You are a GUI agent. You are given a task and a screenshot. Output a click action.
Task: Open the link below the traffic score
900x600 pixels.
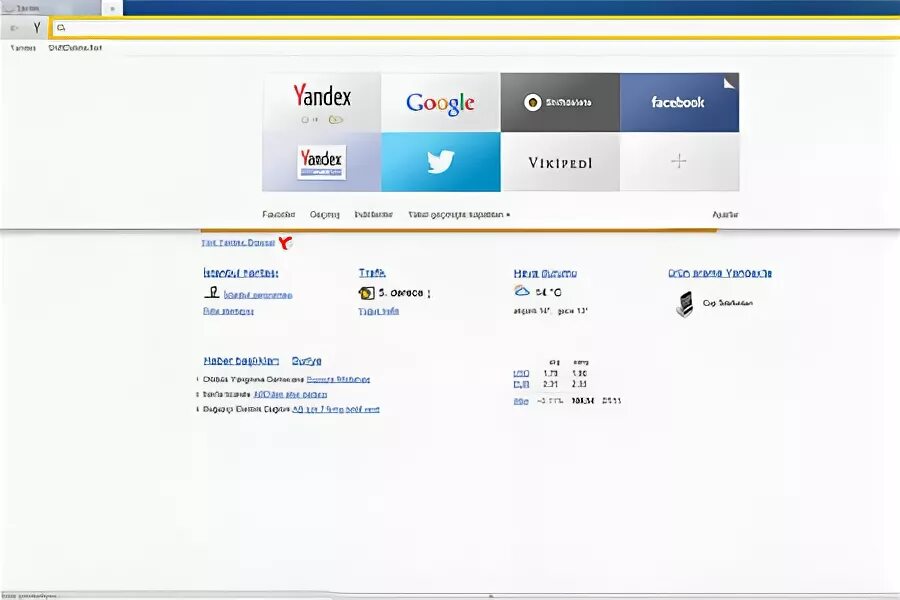pyautogui.click(x=378, y=311)
